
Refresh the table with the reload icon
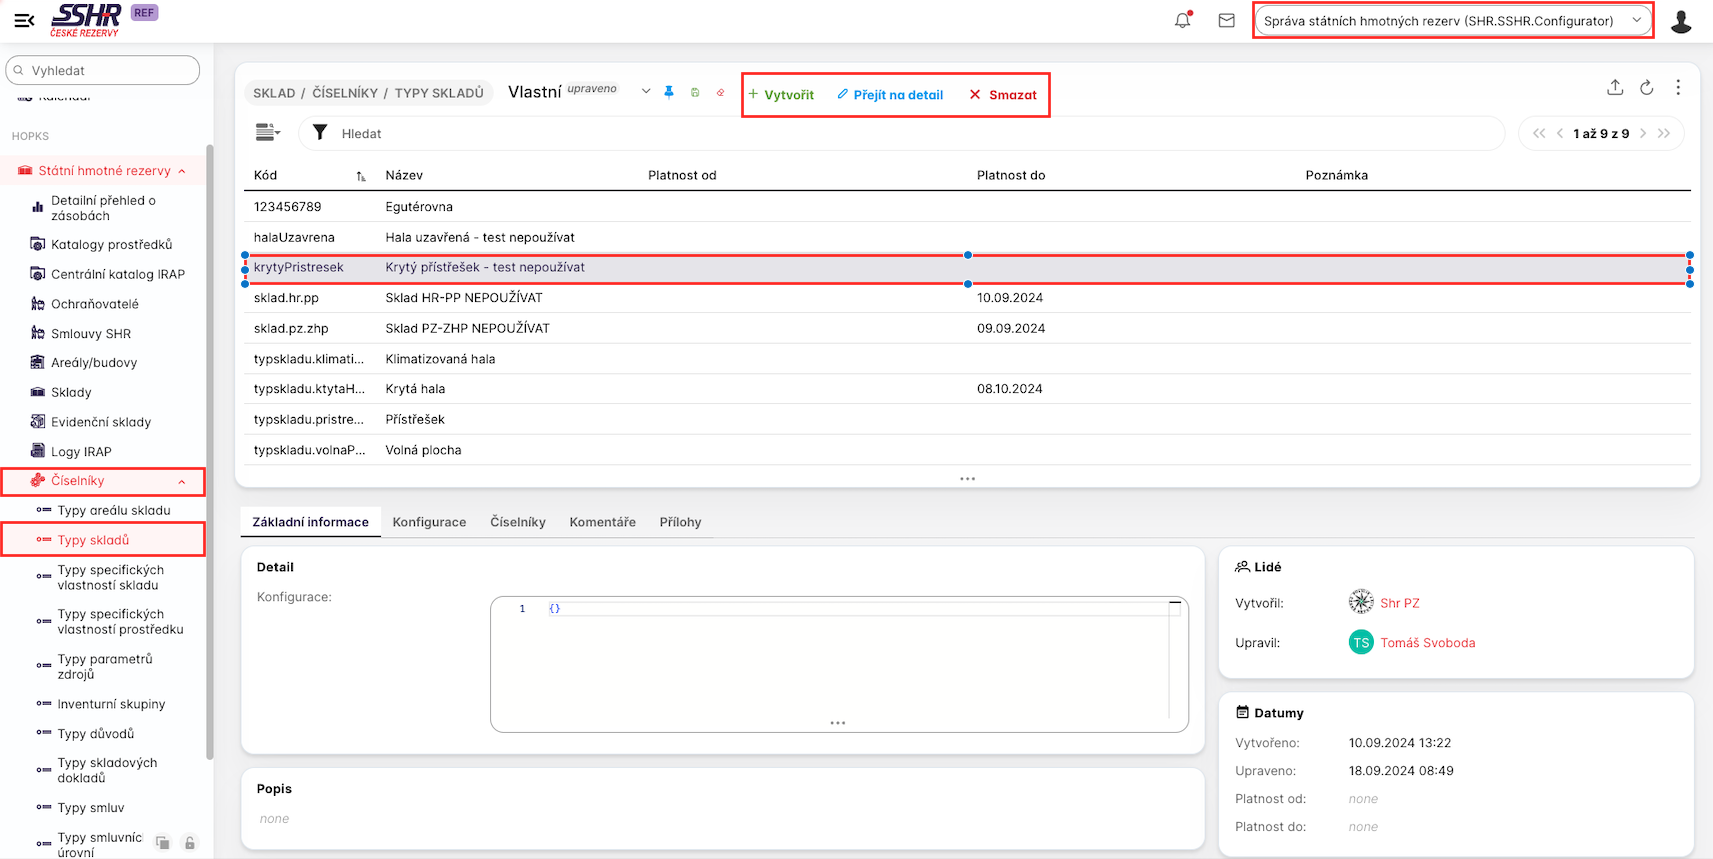point(1646,88)
